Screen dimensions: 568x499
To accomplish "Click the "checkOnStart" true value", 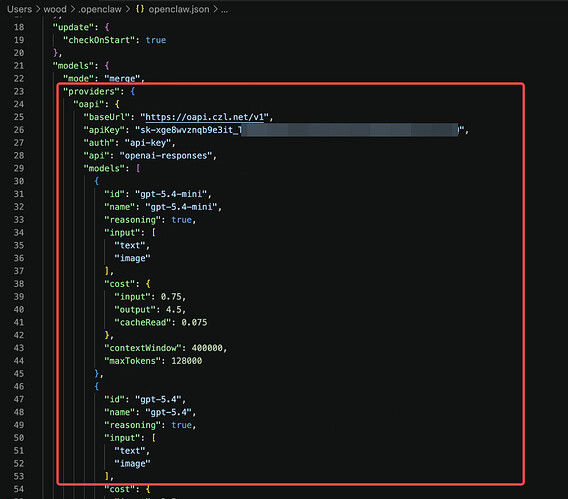I will point(156,40).
